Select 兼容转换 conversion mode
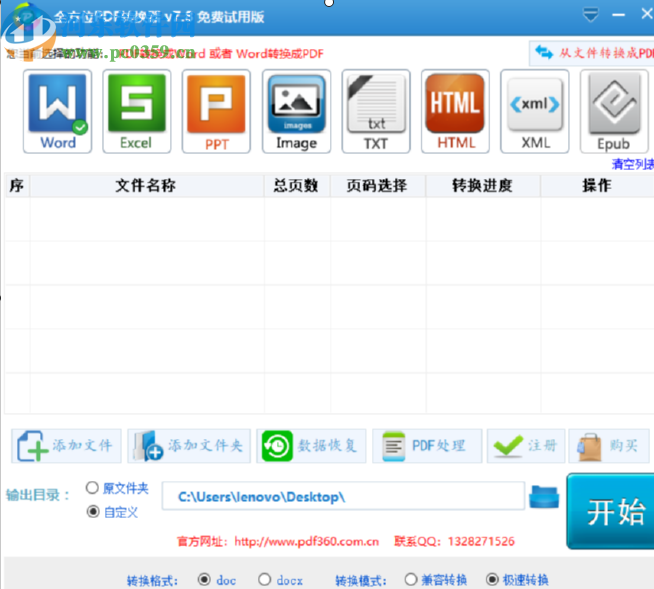 411,579
